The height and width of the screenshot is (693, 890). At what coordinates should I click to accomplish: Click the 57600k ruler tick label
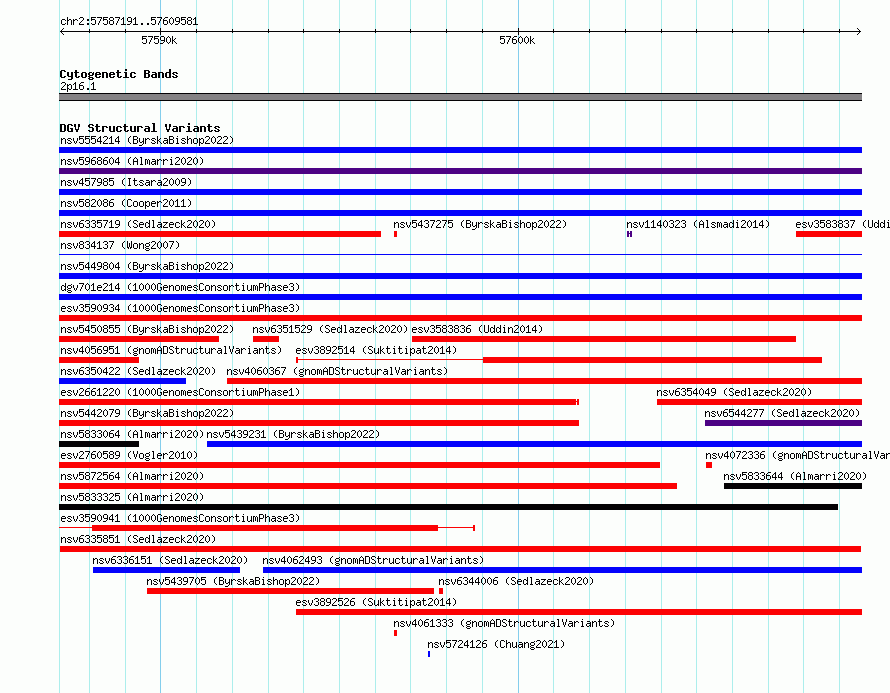[517, 40]
